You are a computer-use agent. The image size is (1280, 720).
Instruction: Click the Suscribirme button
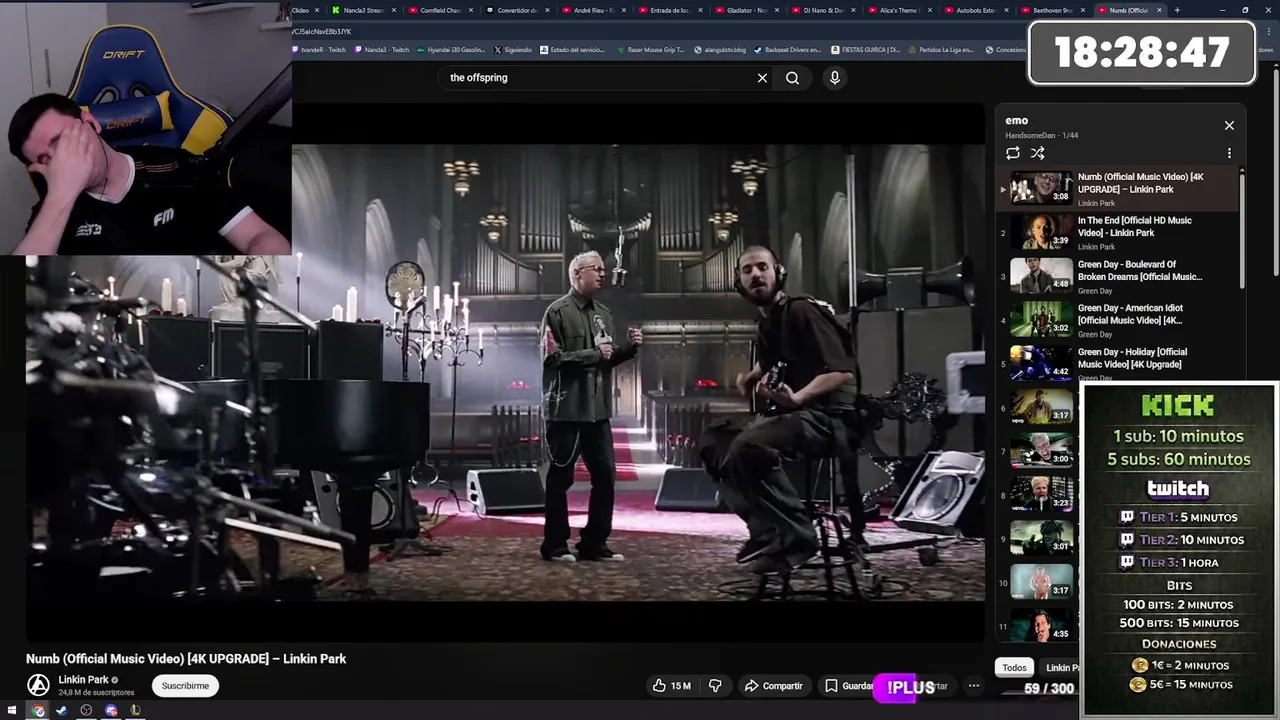coord(185,686)
